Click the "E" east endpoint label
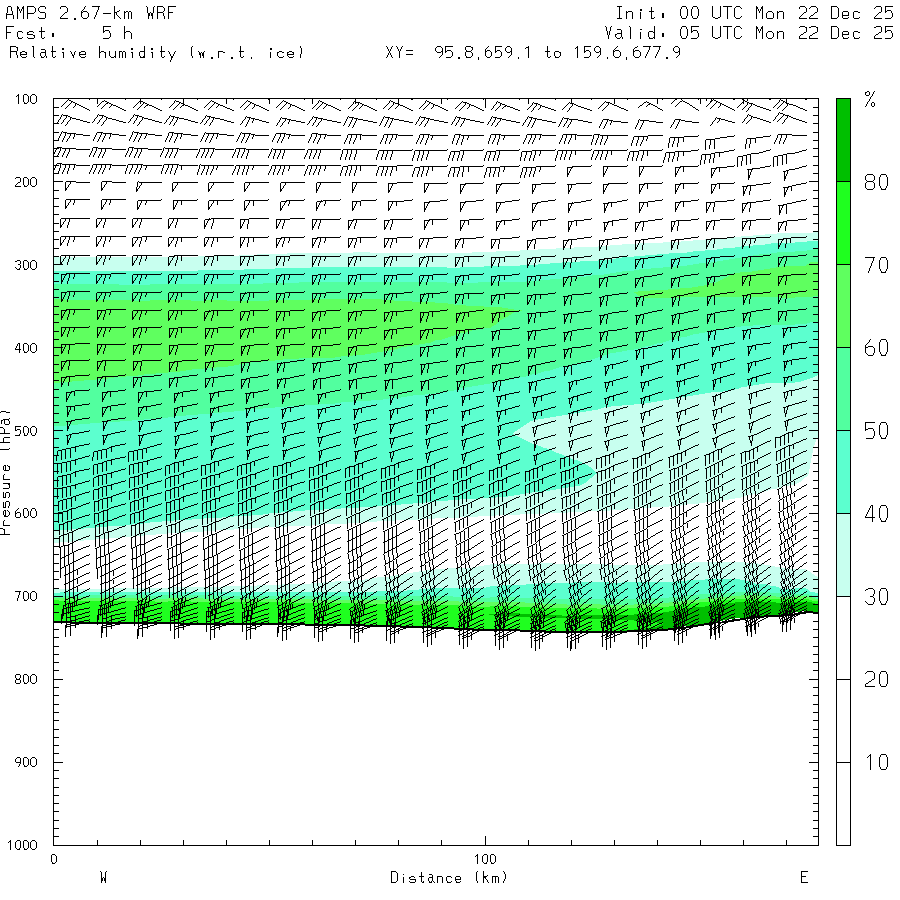The width and height of the screenshot is (900, 900). 804,878
